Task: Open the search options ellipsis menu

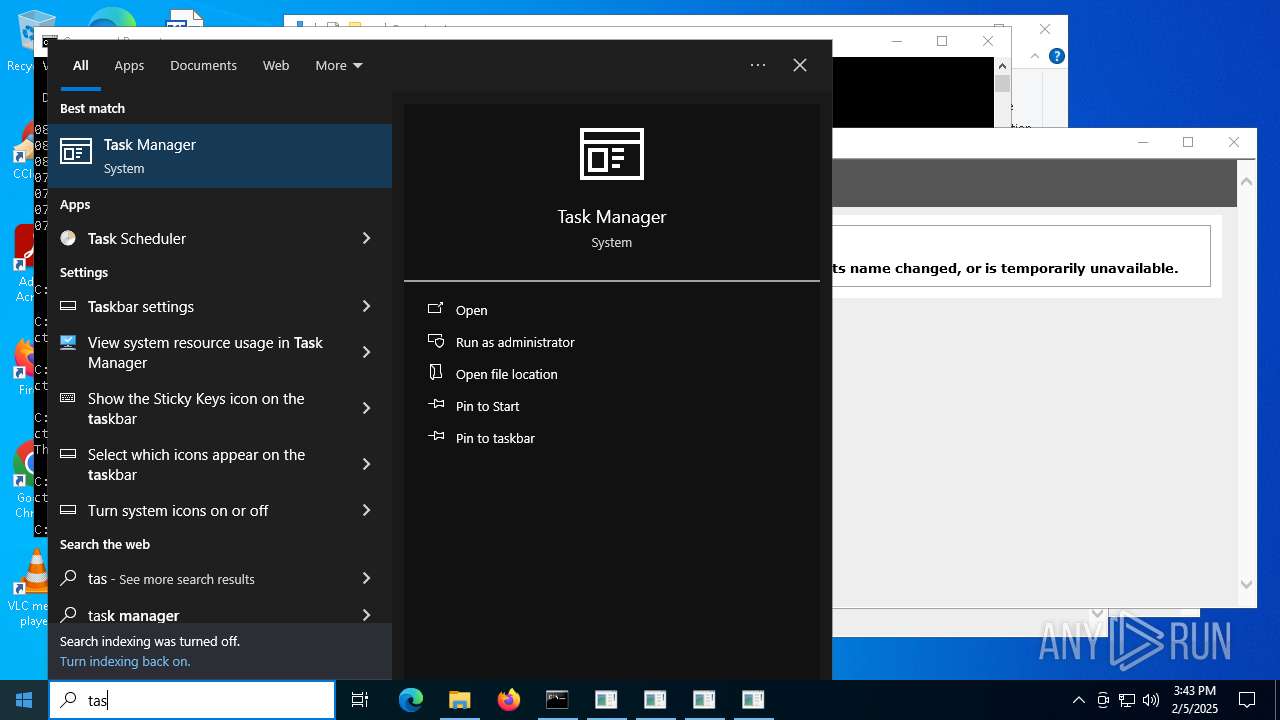Action: [758, 65]
